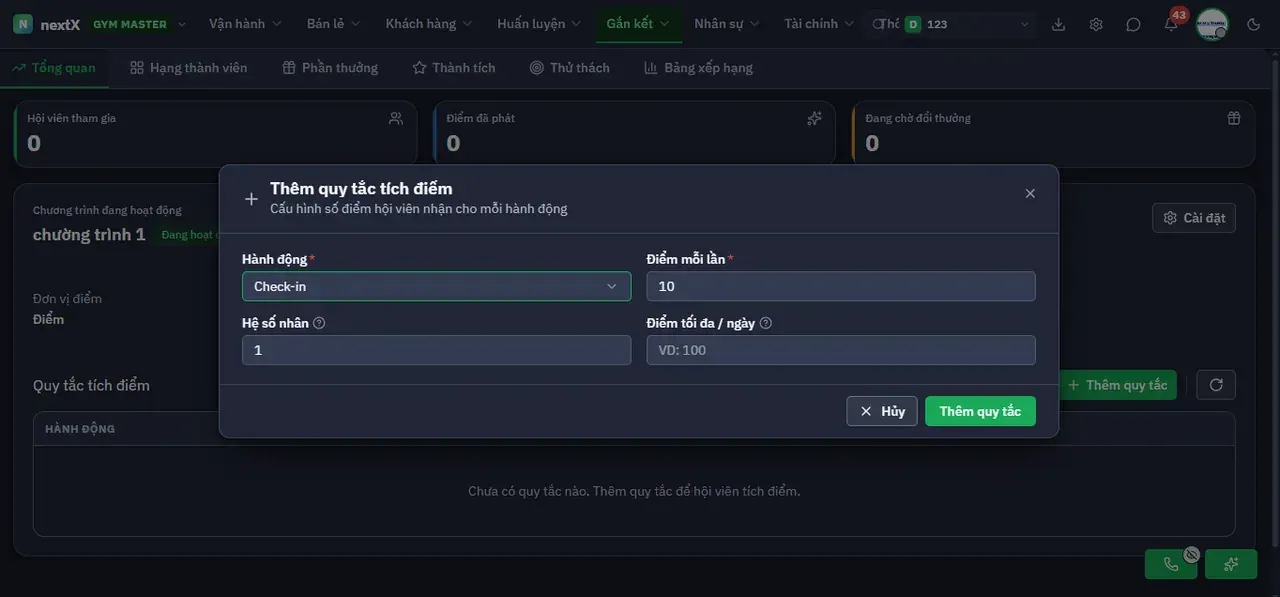Open the Tài chính menu
Image resolution: width=1280 pixels, height=597 pixels.
tap(819, 24)
